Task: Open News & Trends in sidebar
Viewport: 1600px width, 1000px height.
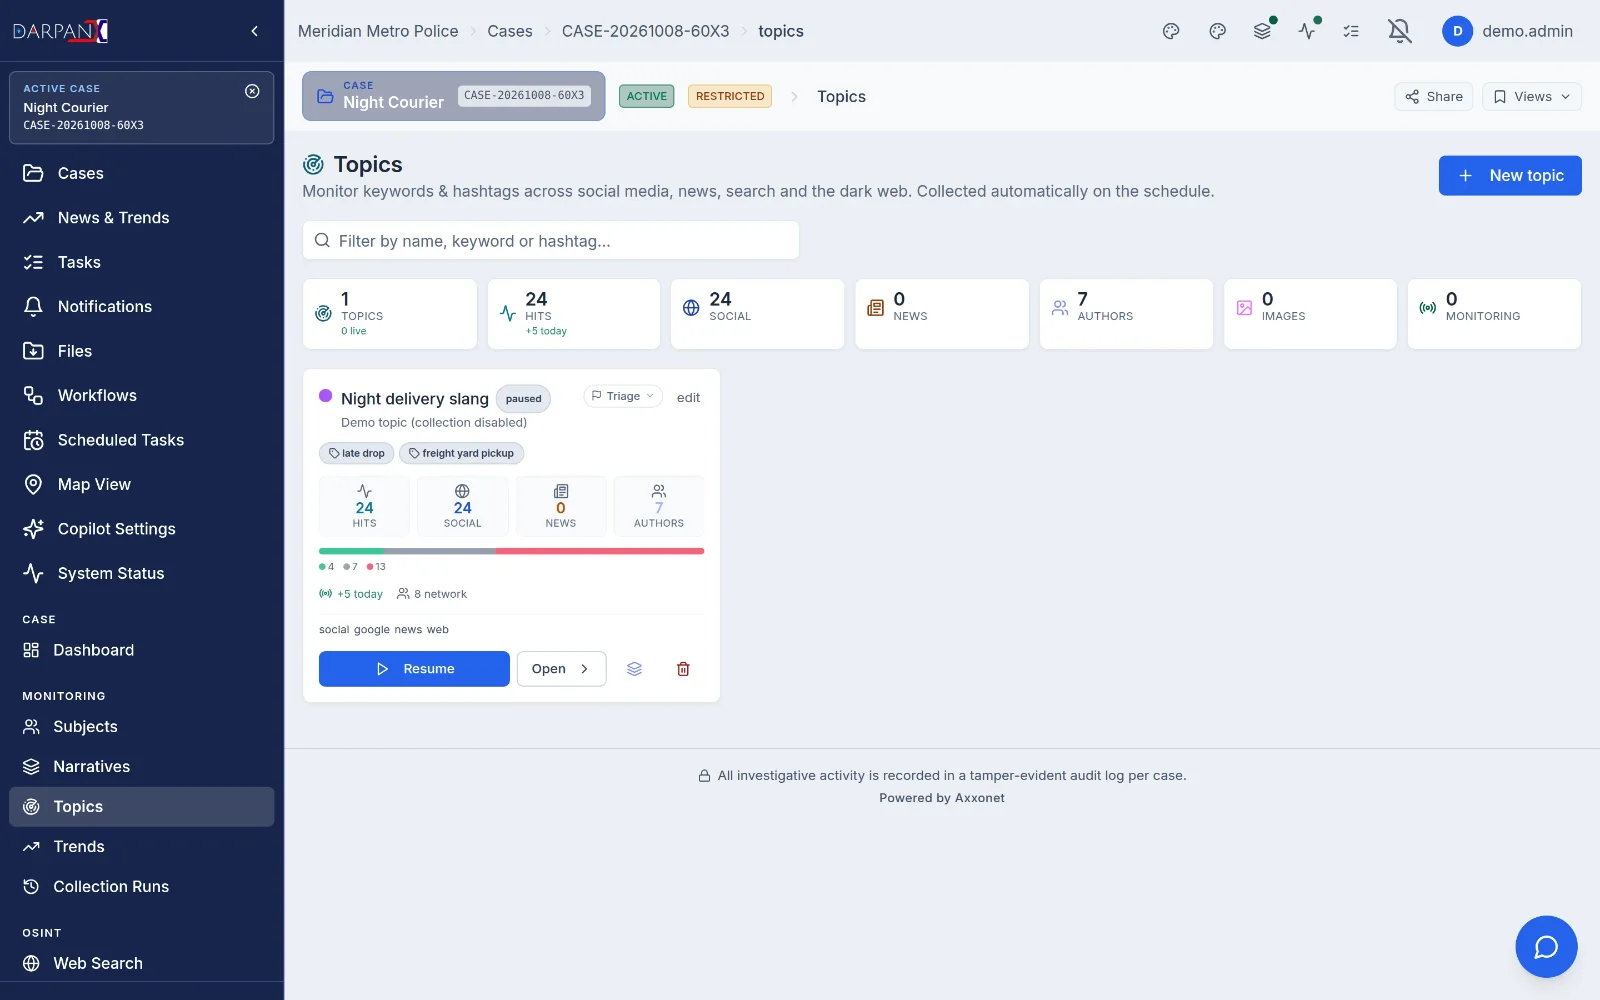Action: tap(141, 218)
